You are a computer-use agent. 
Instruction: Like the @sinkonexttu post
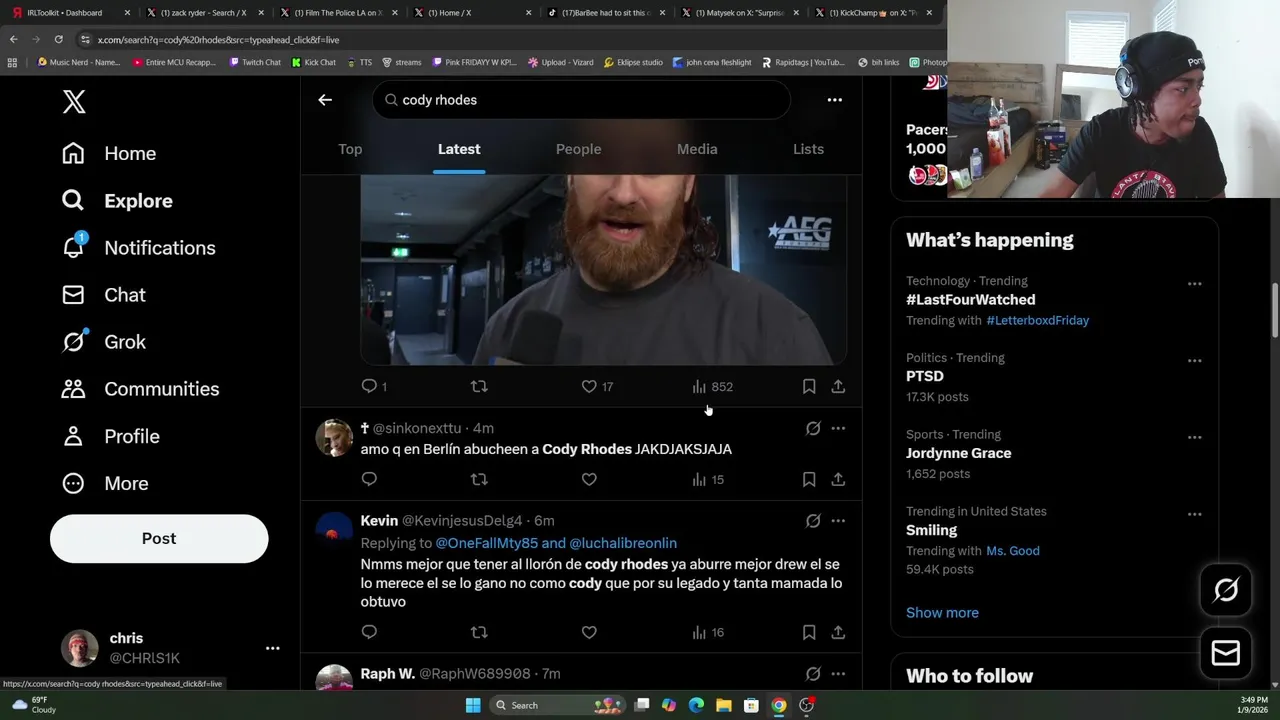[589, 479]
